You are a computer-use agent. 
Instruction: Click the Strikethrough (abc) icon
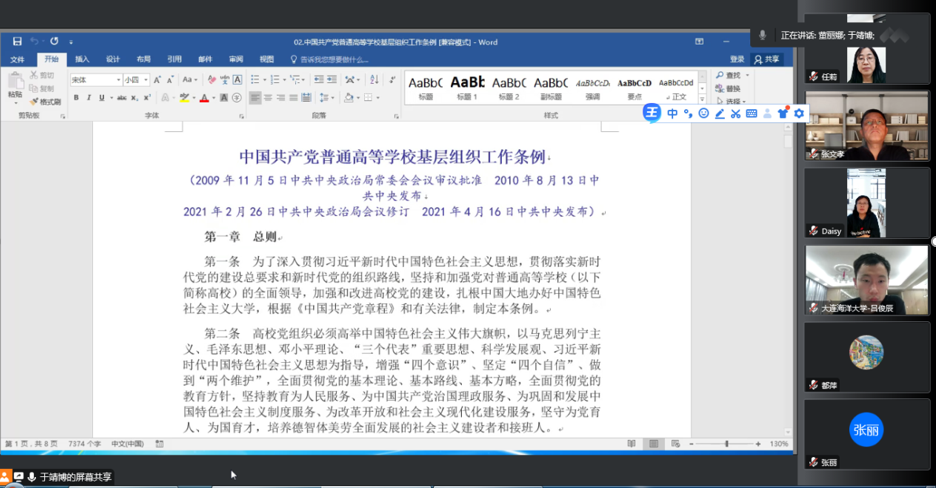tap(122, 98)
